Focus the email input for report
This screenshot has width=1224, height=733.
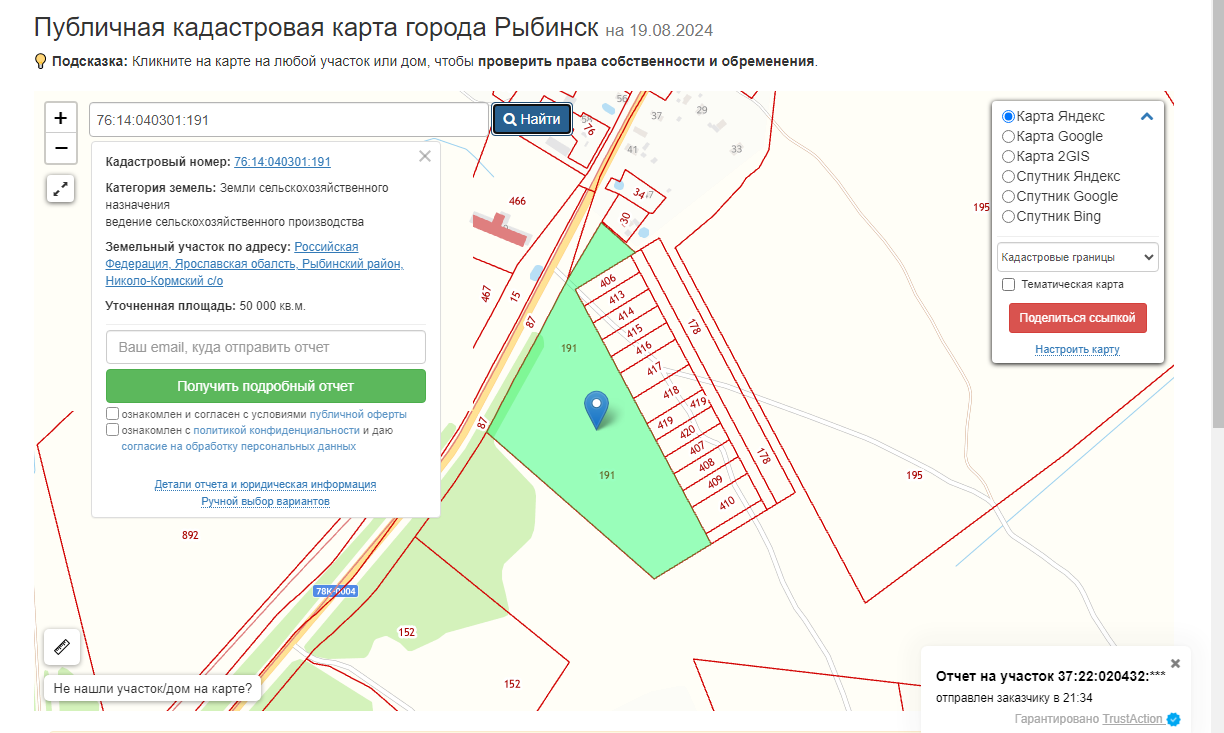[x=266, y=347]
